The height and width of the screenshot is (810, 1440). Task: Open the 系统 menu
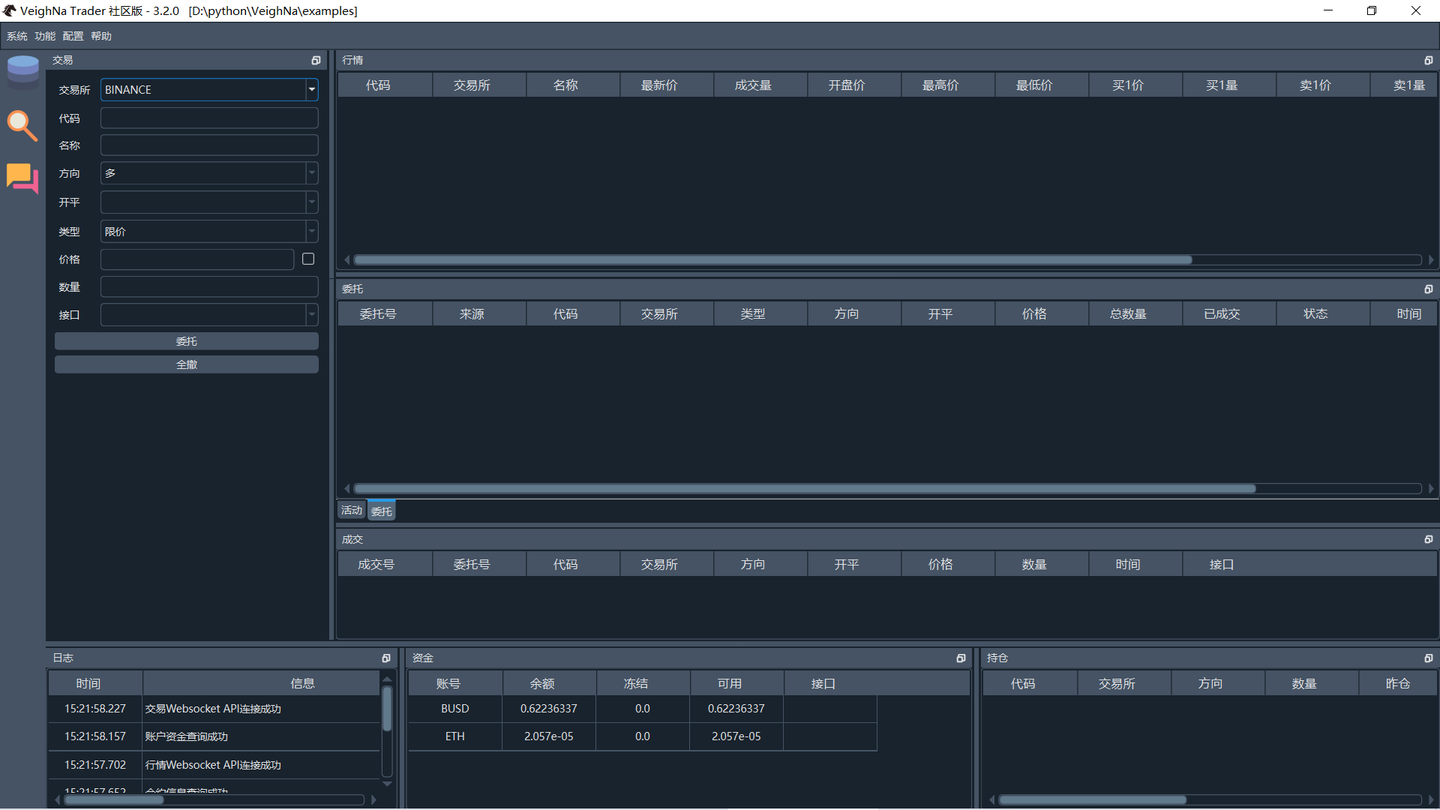point(17,36)
